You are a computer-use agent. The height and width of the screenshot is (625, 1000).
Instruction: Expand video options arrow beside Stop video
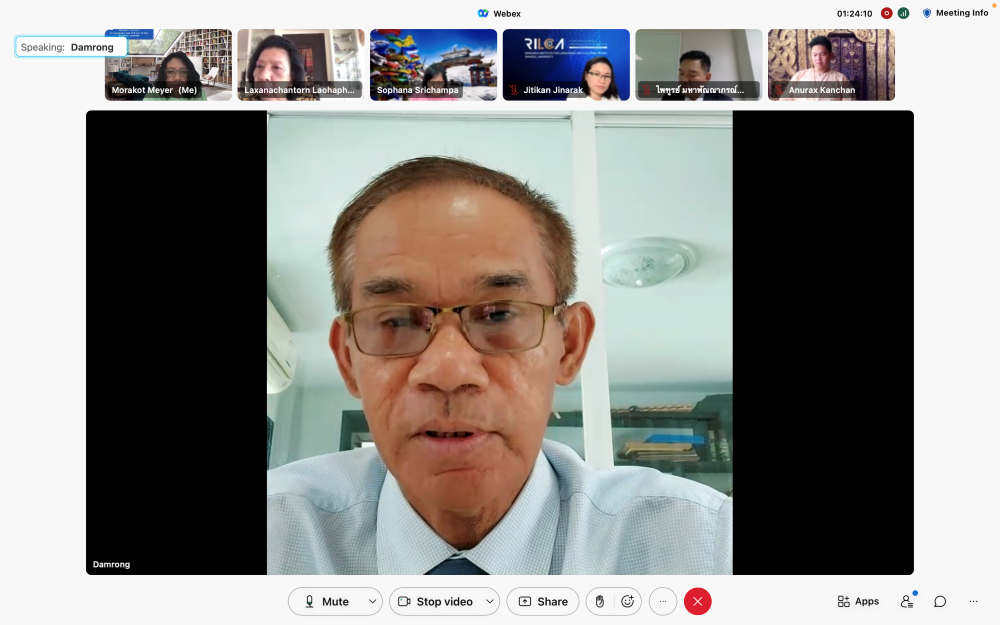490,601
